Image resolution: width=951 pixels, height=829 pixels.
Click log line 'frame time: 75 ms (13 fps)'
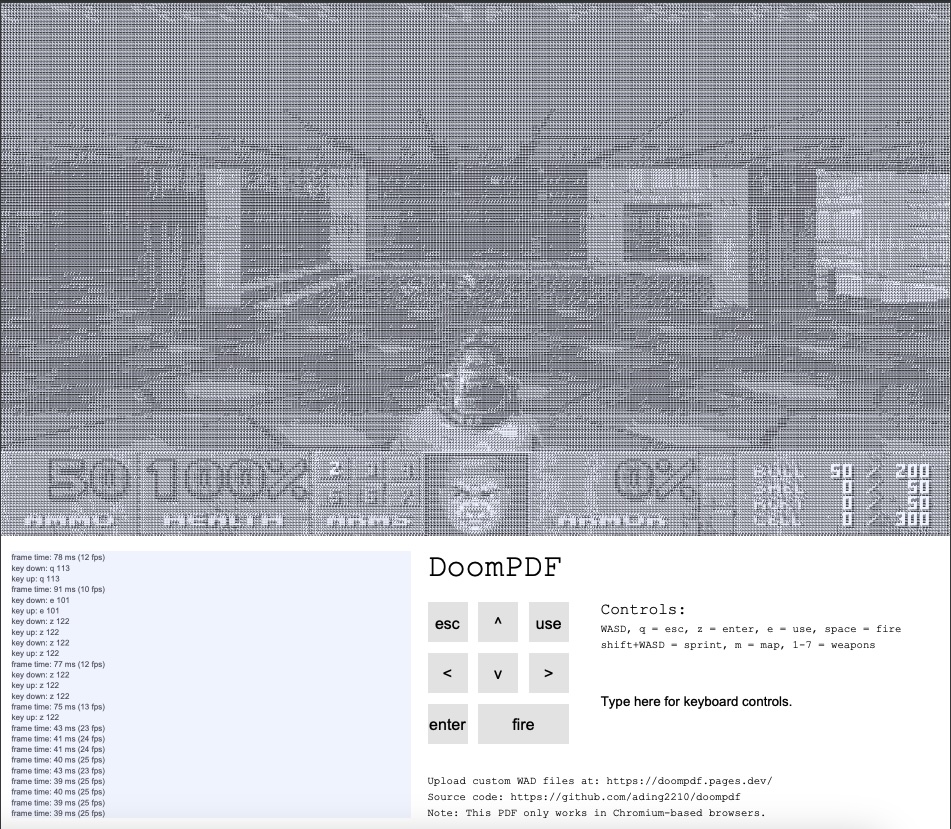(58, 706)
